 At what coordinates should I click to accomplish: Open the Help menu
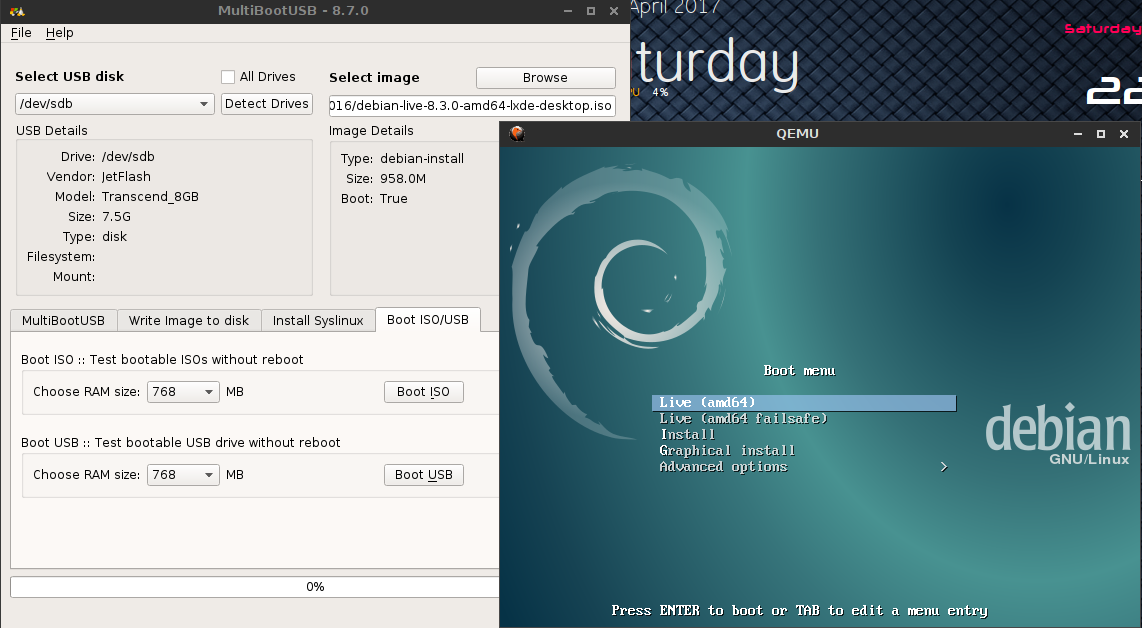(x=60, y=33)
